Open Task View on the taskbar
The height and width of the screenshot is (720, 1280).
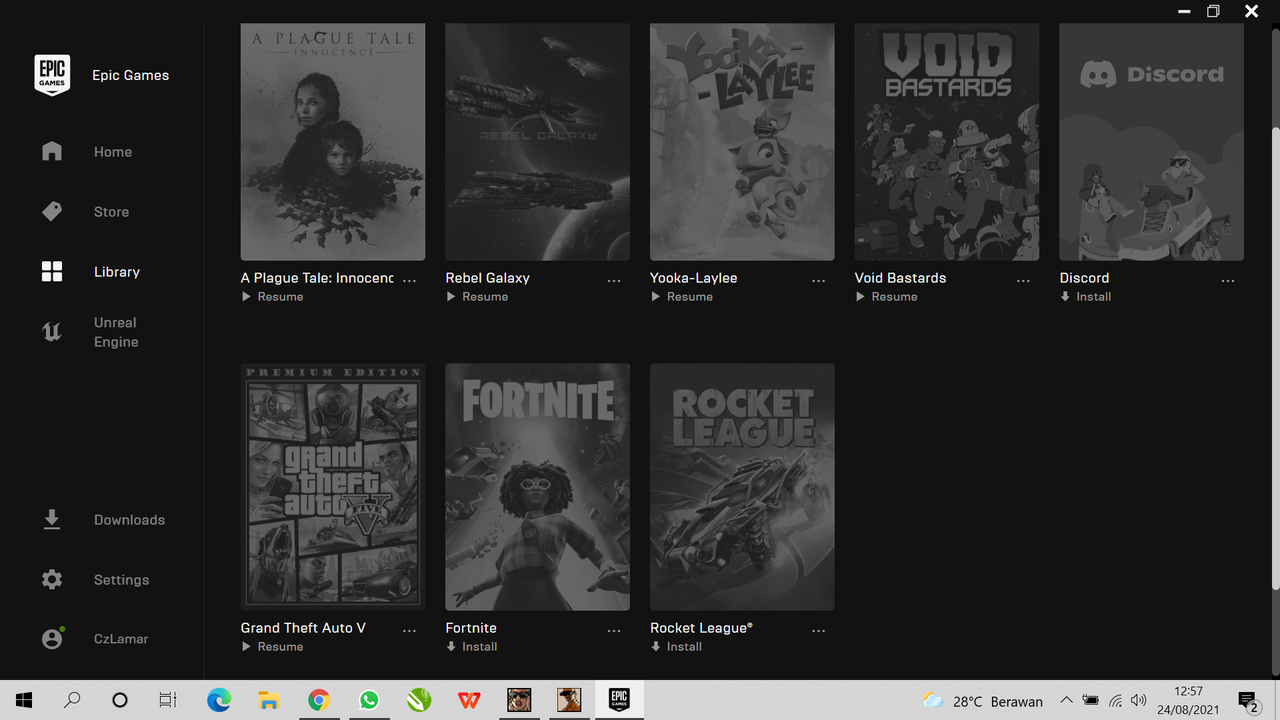point(168,700)
